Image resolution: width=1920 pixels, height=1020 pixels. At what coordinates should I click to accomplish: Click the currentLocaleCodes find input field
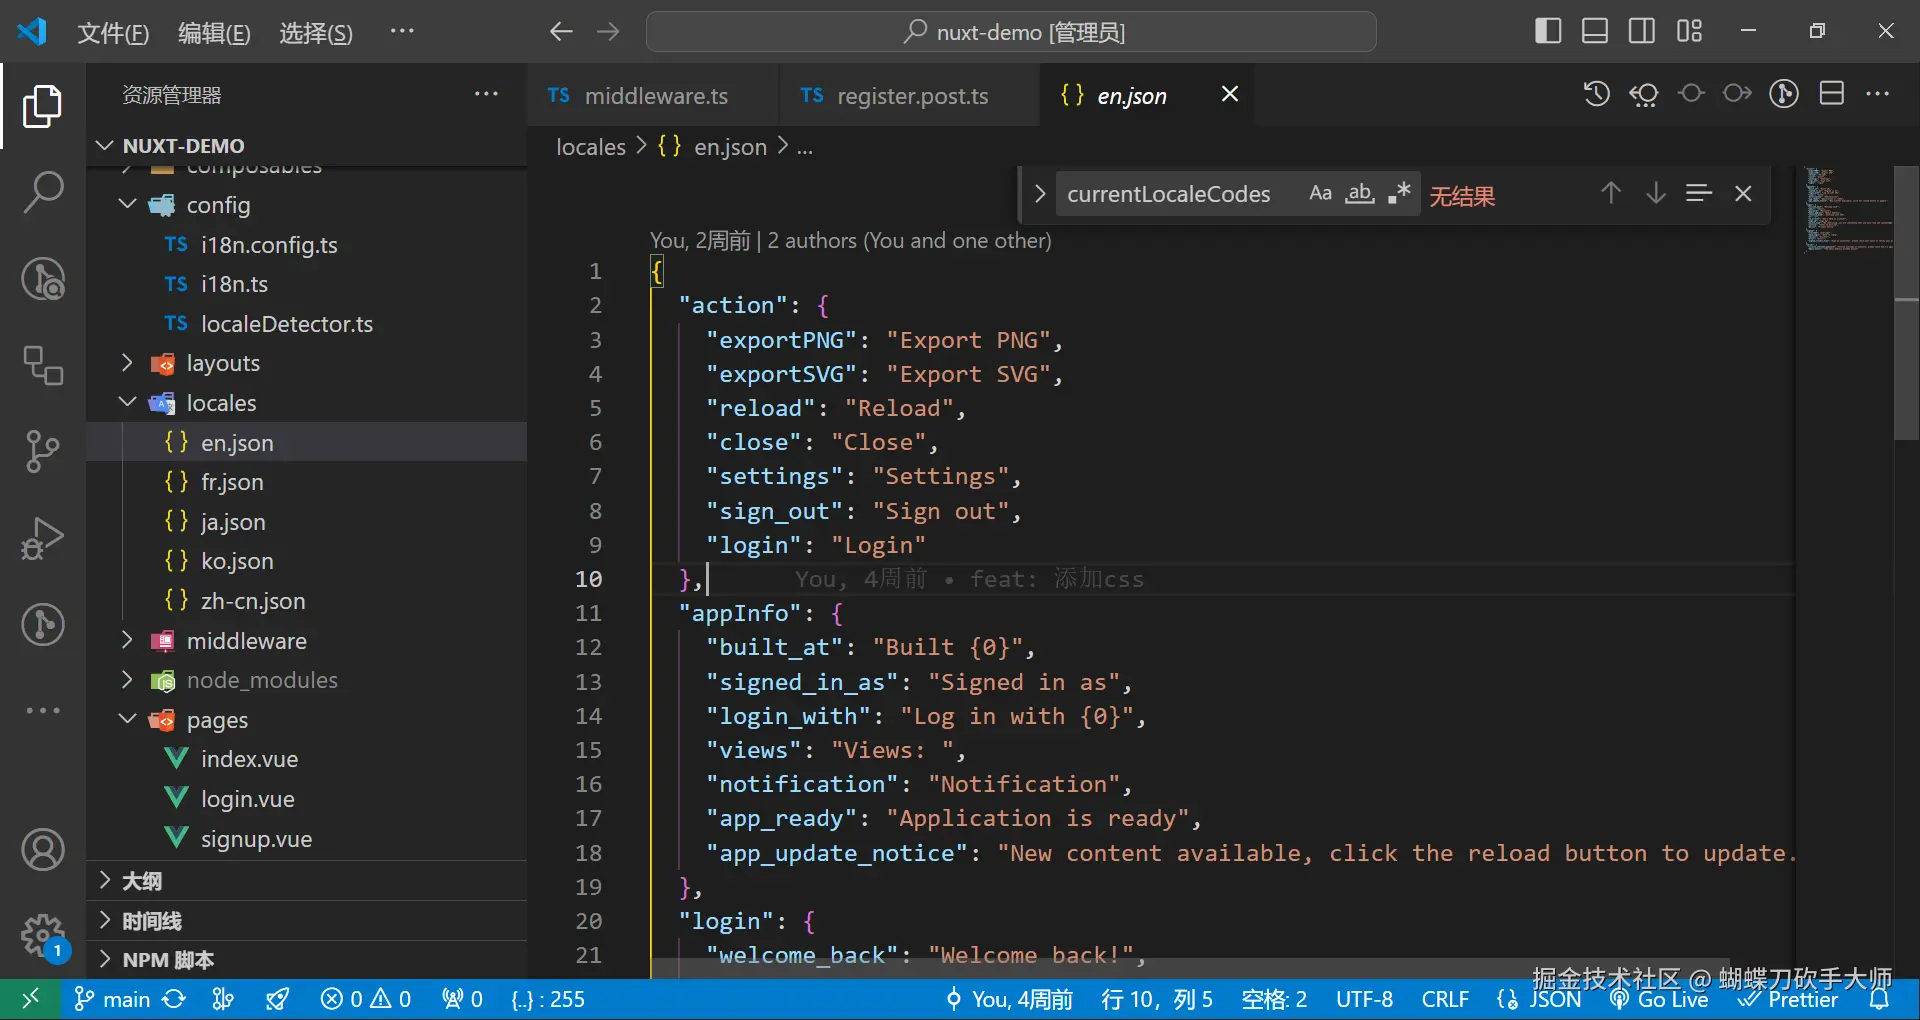(x=1170, y=194)
